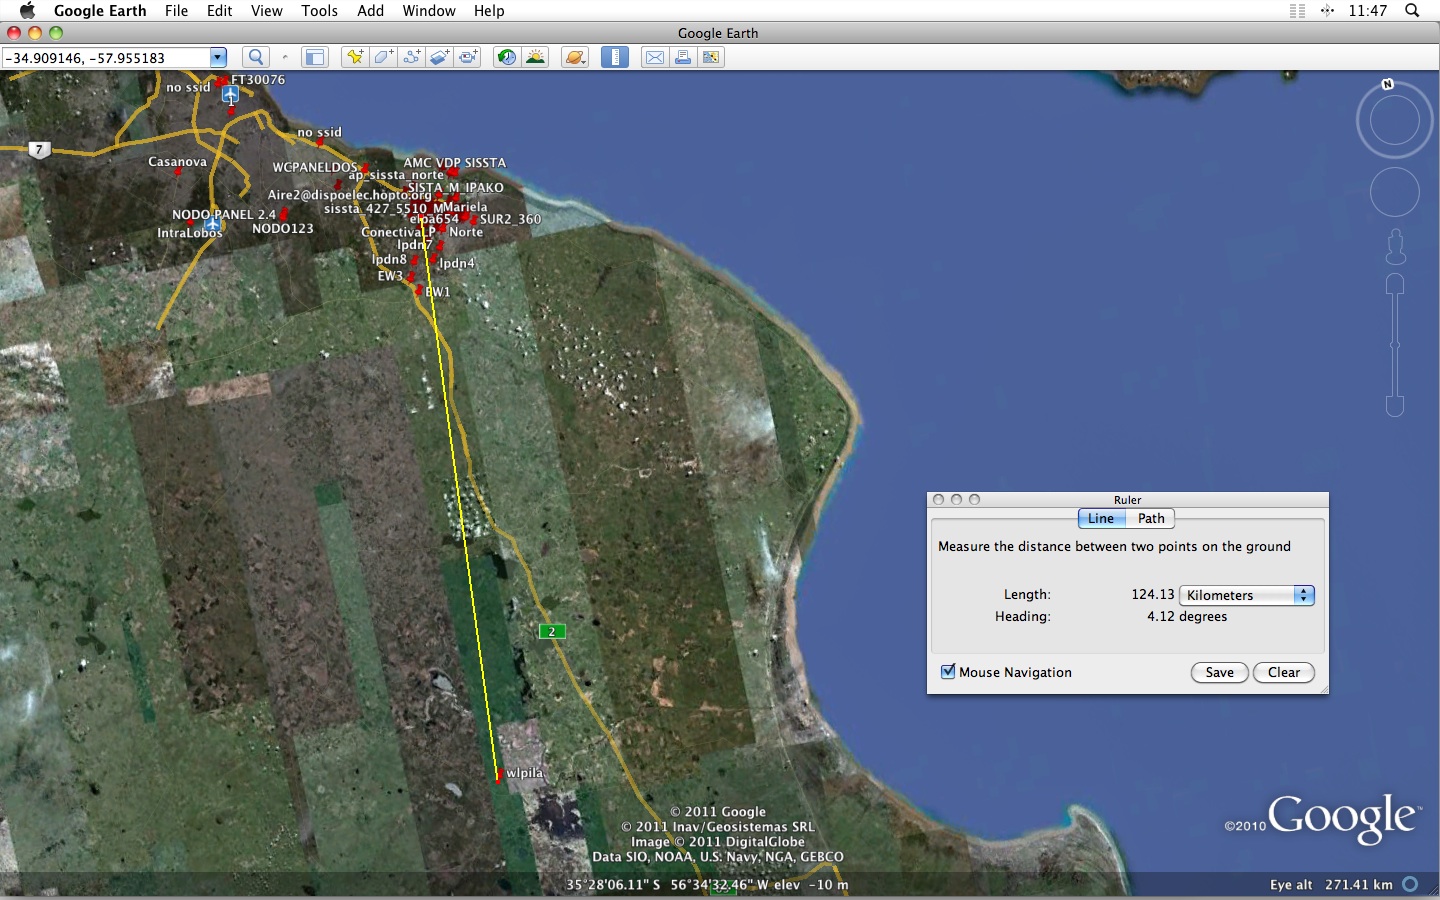Open the Kilometers unit dropdown
Screen dimensions: 1440x900
[1246, 595]
